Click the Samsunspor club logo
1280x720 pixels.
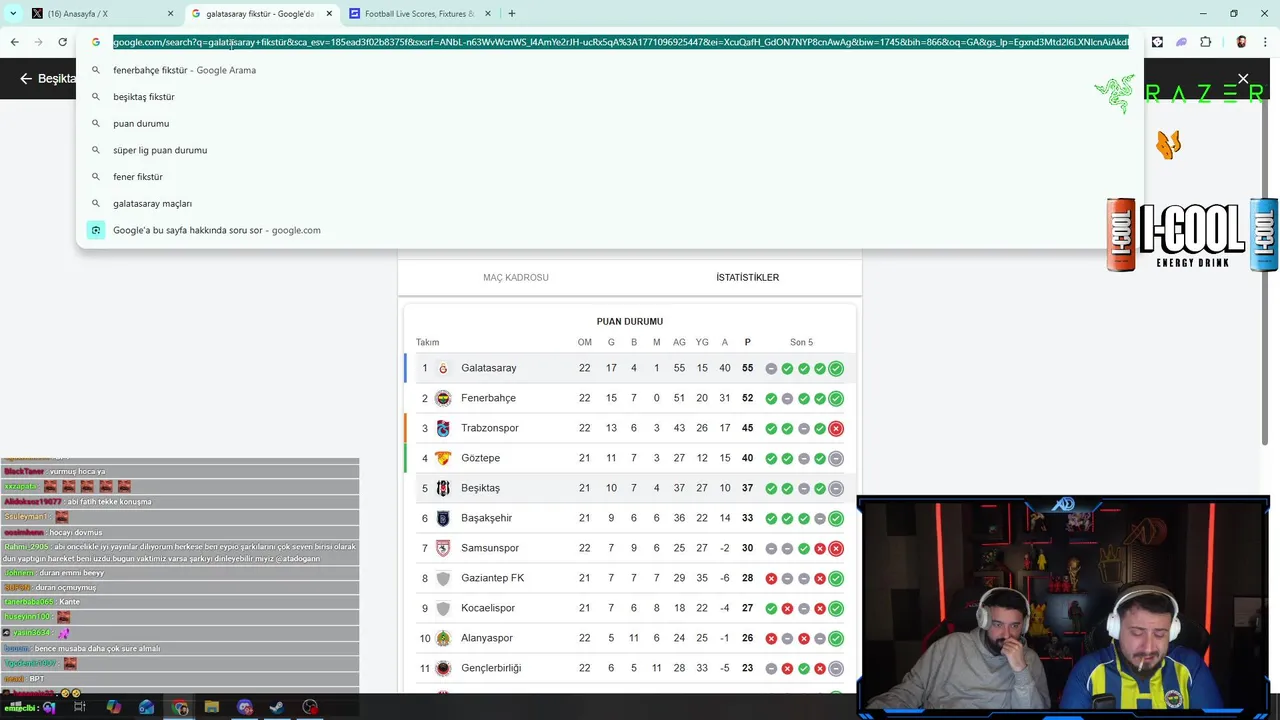tap(443, 548)
